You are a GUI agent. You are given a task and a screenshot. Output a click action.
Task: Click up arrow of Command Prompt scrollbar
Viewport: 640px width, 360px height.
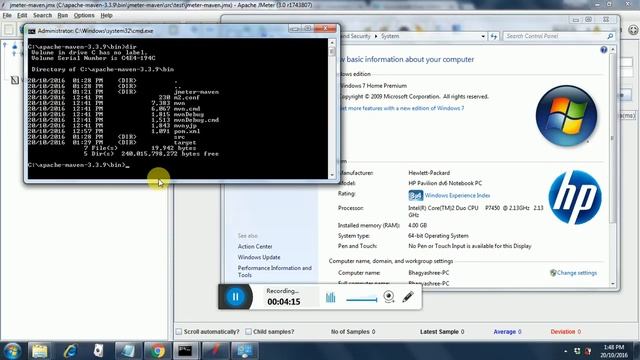point(332,42)
